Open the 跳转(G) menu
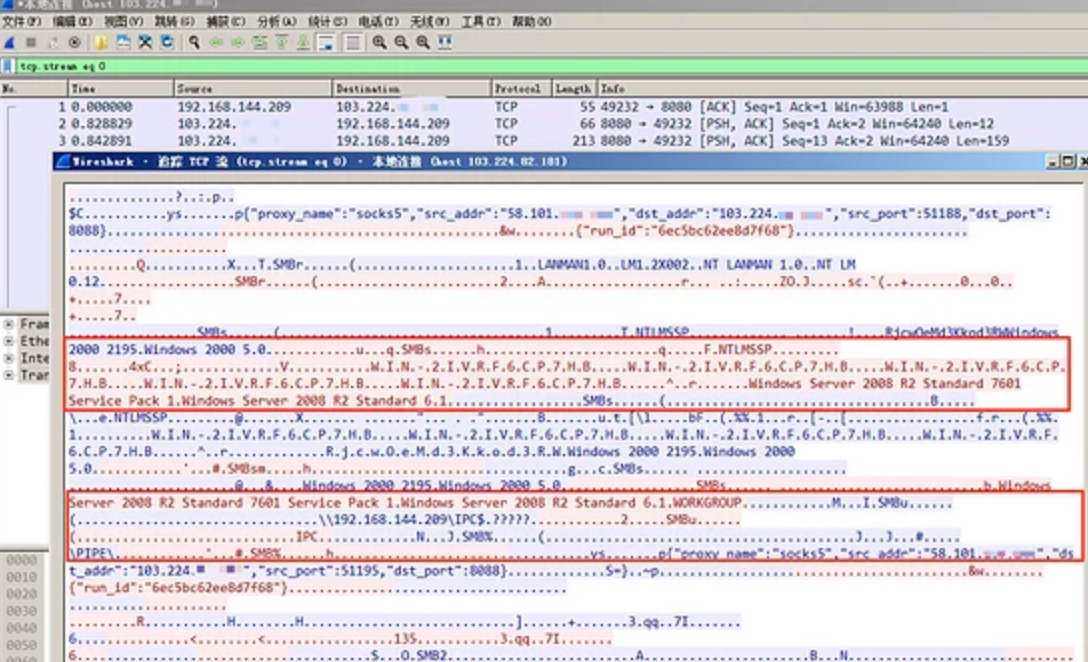 (x=175, y=22)
